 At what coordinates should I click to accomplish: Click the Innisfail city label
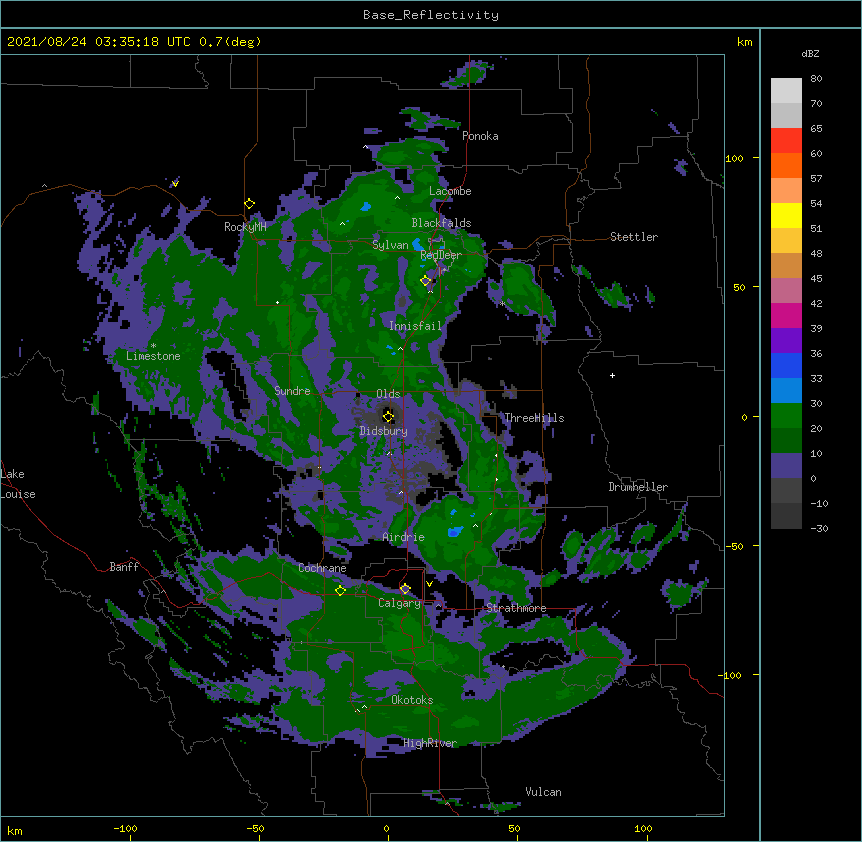(x=415, y=326)
